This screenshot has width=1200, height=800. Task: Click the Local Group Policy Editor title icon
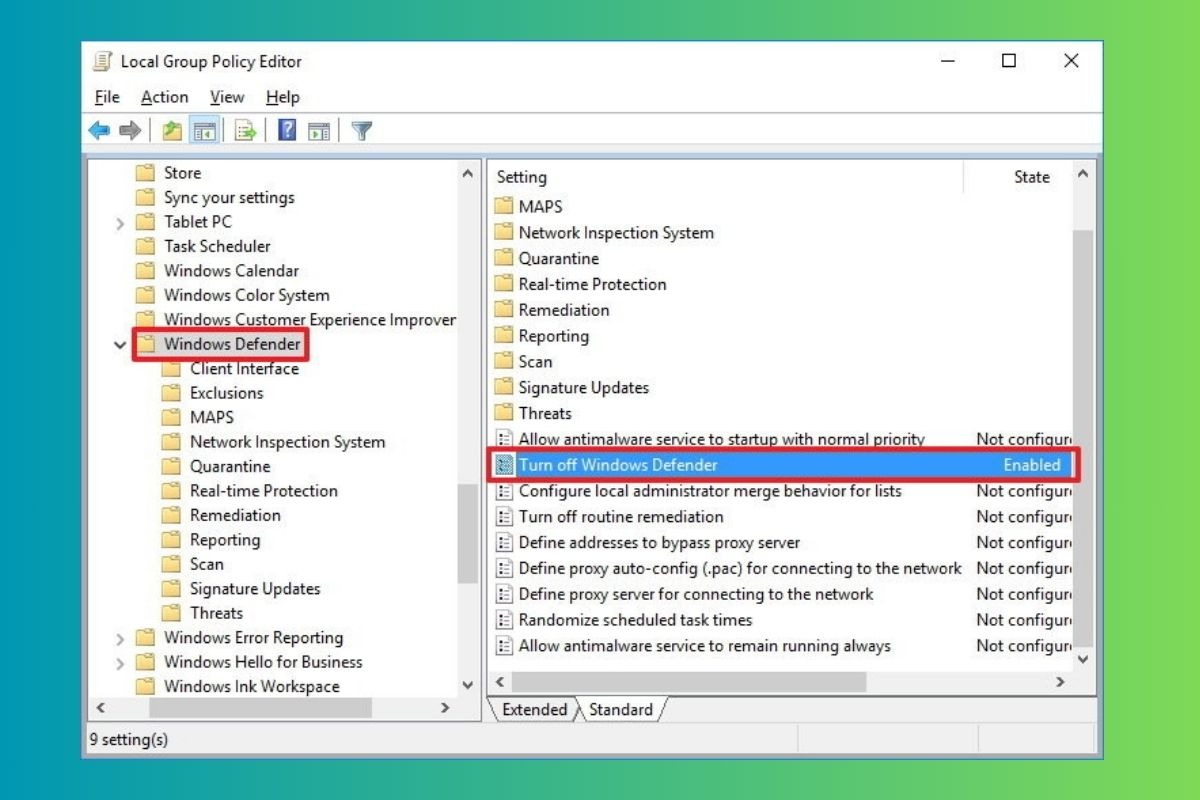tap(102, 61)
